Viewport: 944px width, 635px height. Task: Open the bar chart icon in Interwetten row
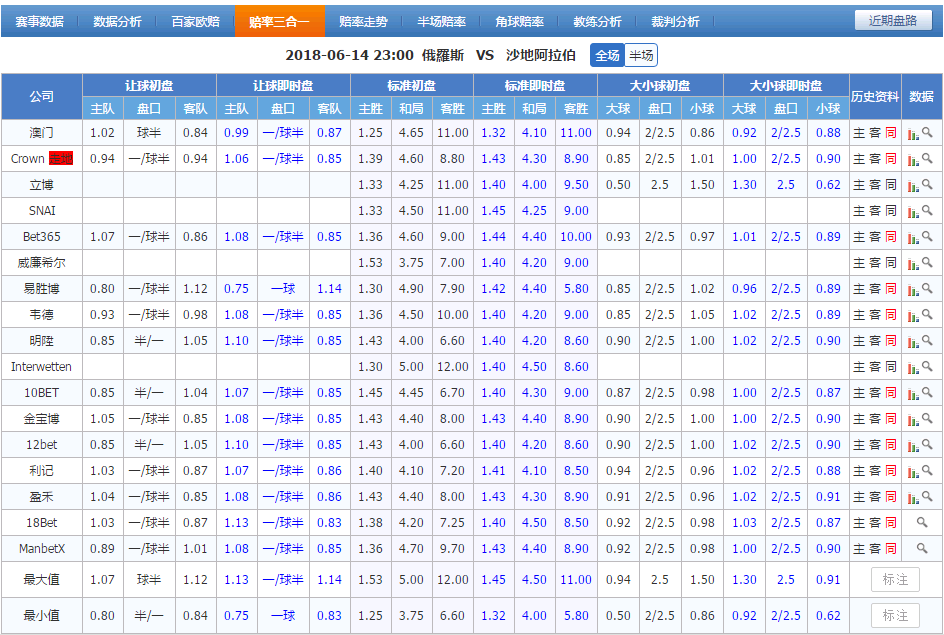pyautogui.click(x=913, y=368)
